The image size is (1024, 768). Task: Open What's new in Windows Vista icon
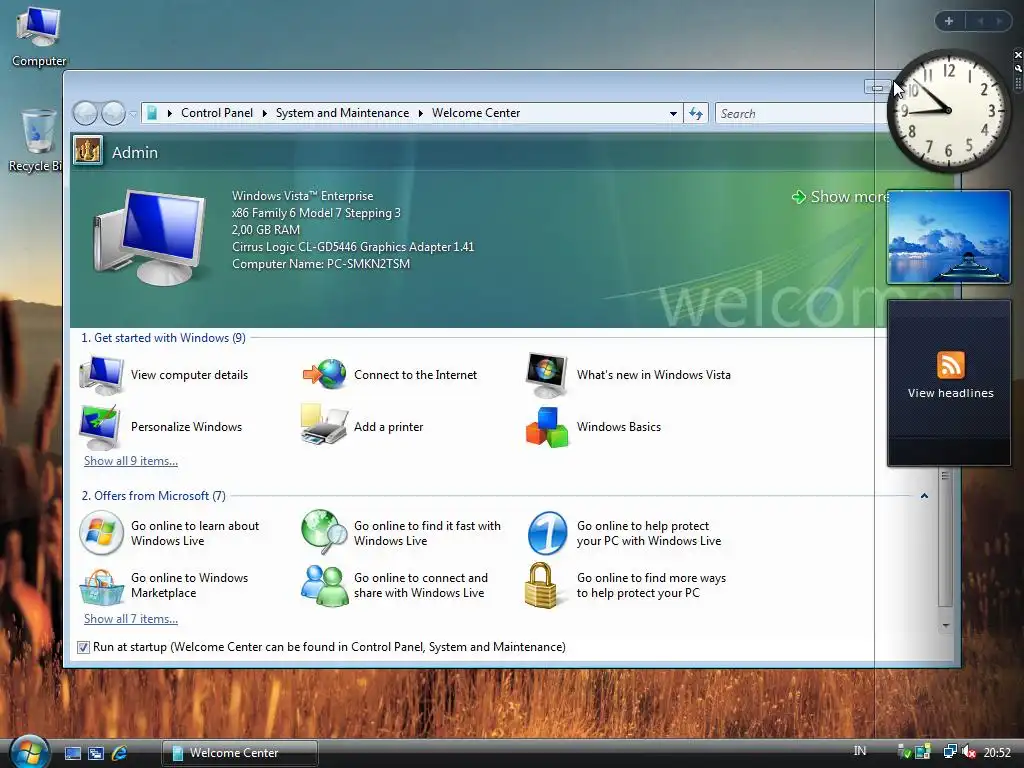coord(547,375)
